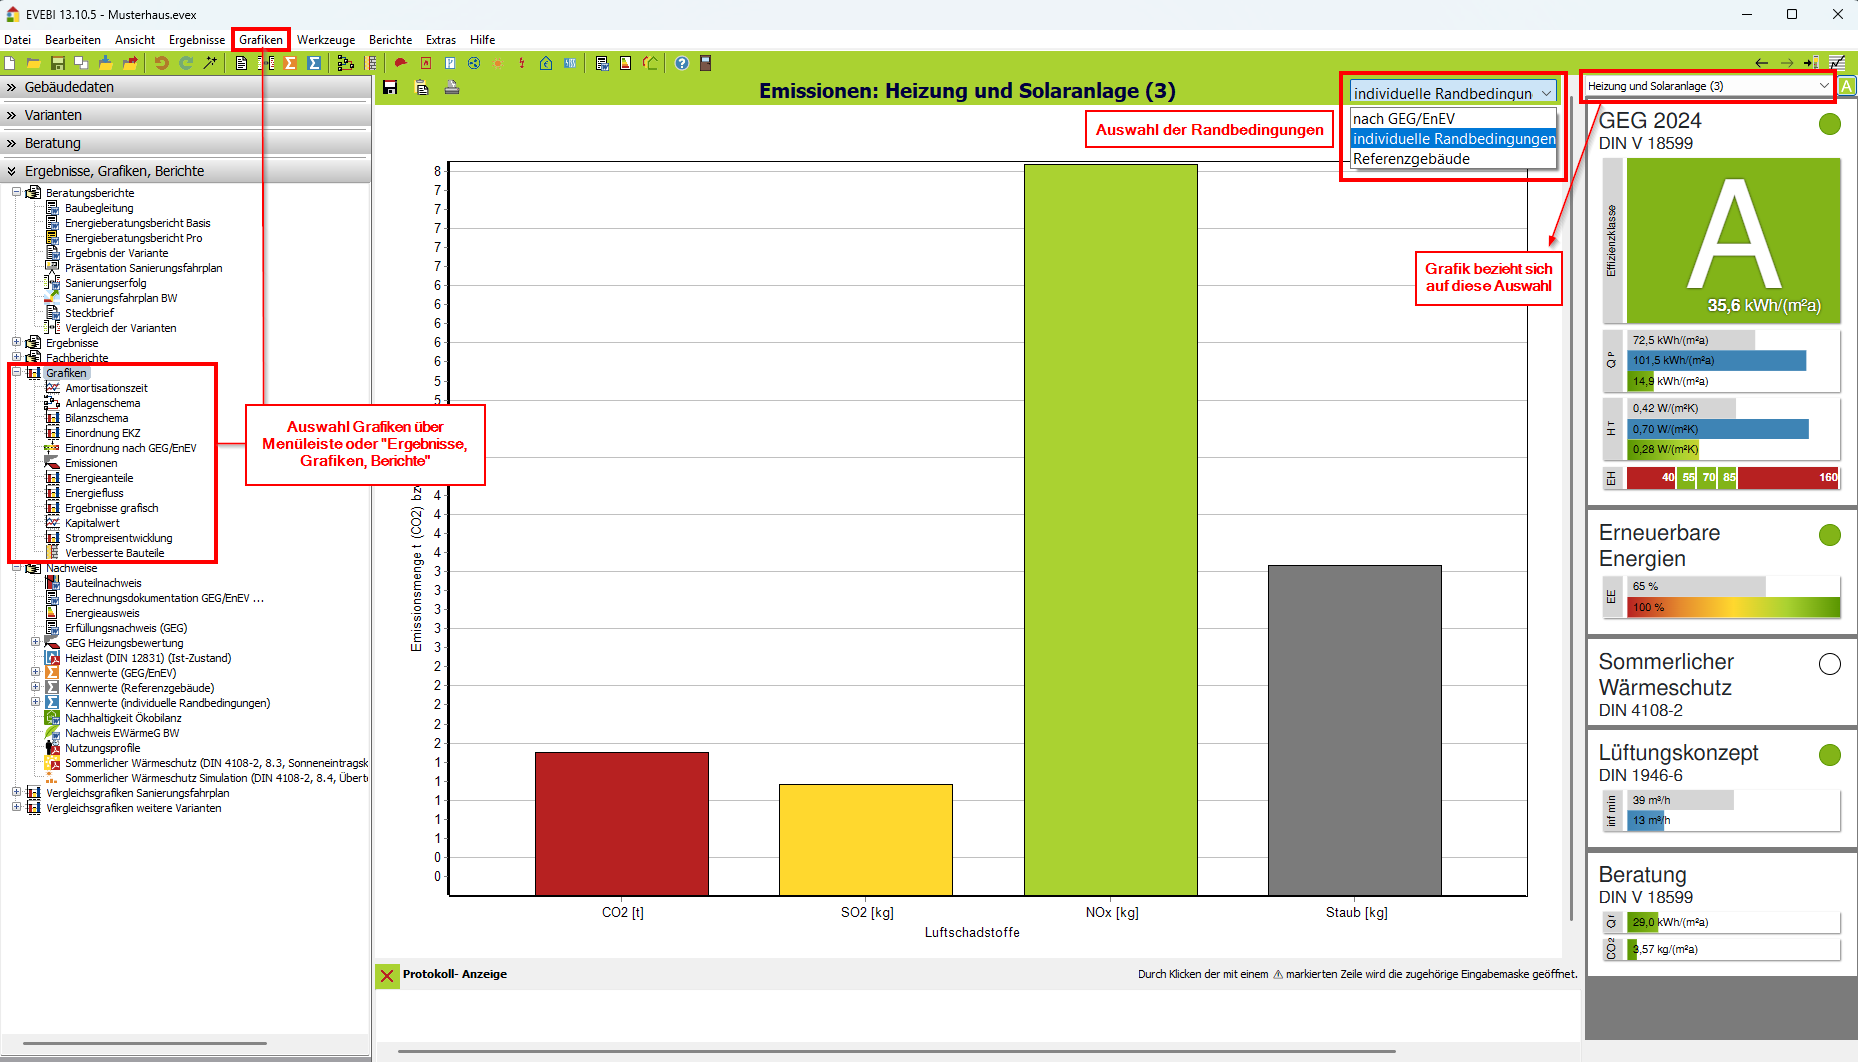Open 'Steckbrief' report in tree
The height and width of the screenshot is (1062, 1858).
pos(89,313)
